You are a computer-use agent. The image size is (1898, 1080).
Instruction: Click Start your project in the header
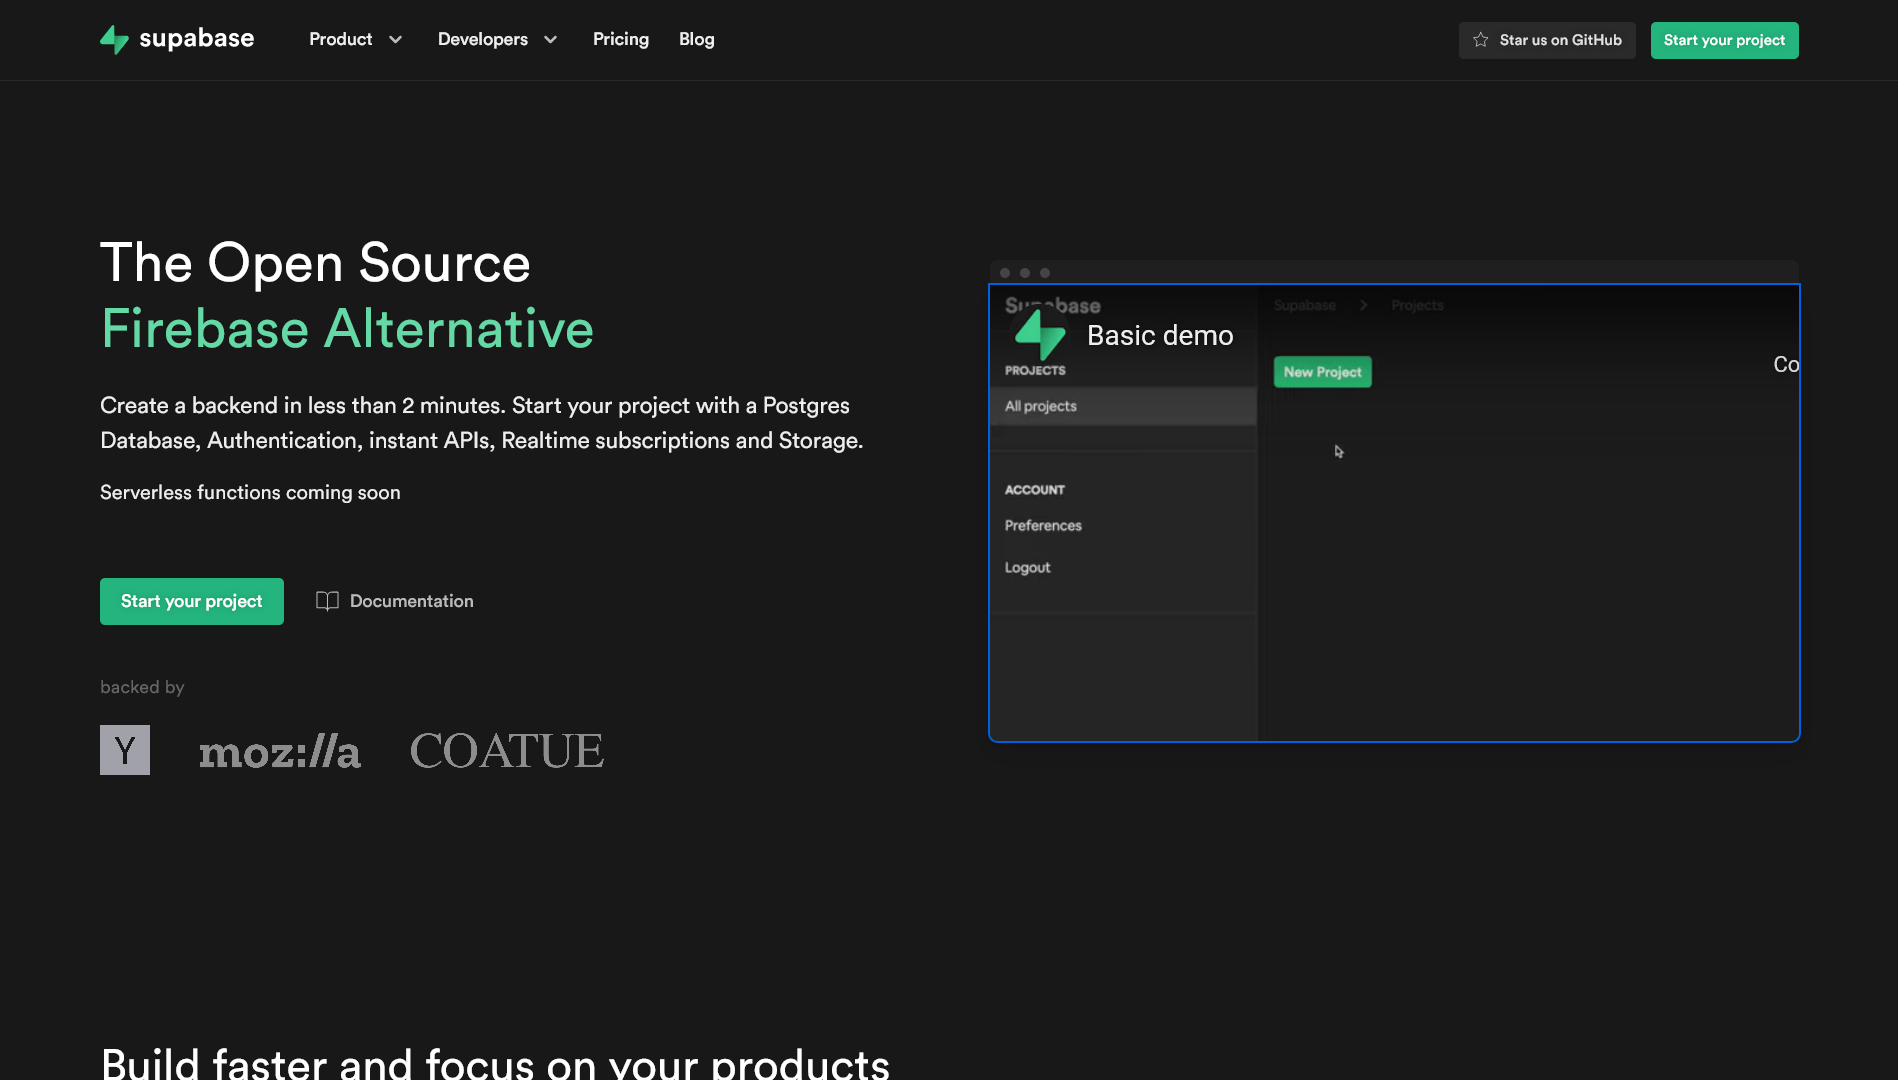(x=1724, y=40)
